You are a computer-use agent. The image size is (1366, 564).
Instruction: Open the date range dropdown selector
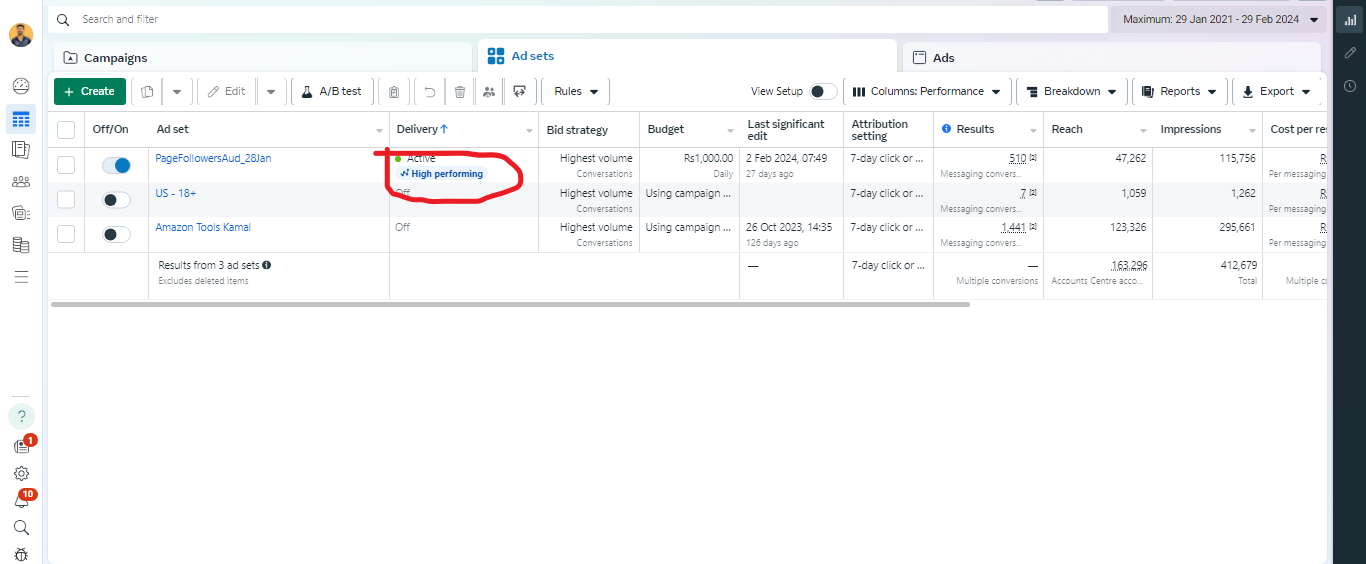(x=1220, y=20)
